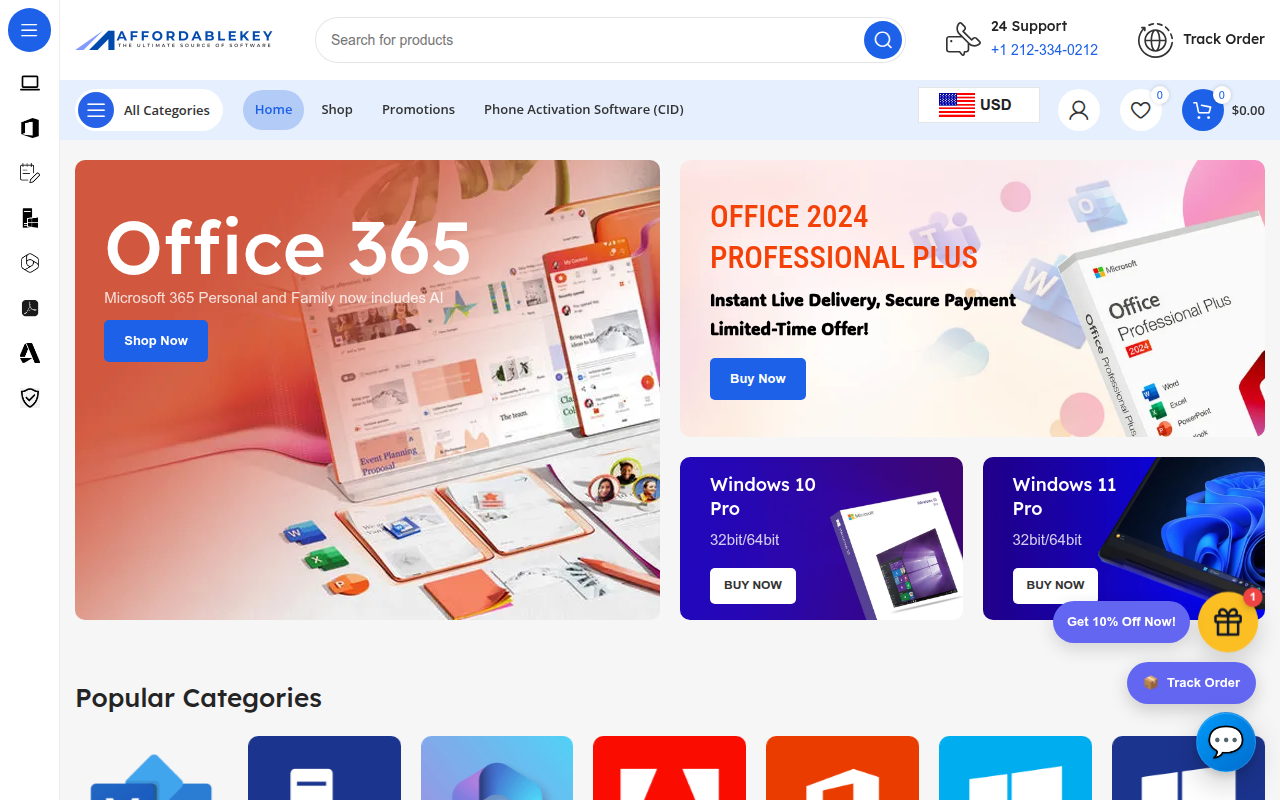1280x800 pixels.
Task: Click the $0.00 cart total
Action: pos(1248,111)
